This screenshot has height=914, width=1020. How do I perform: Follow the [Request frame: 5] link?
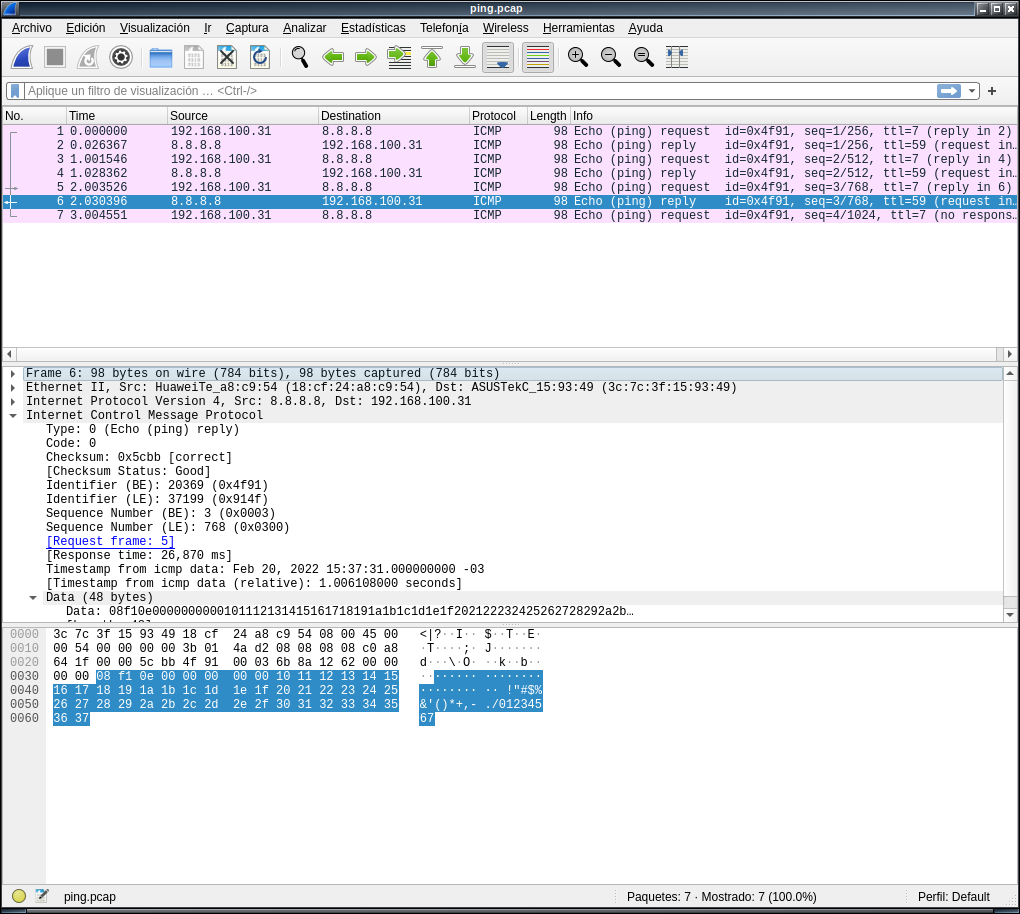click(110, 541)
